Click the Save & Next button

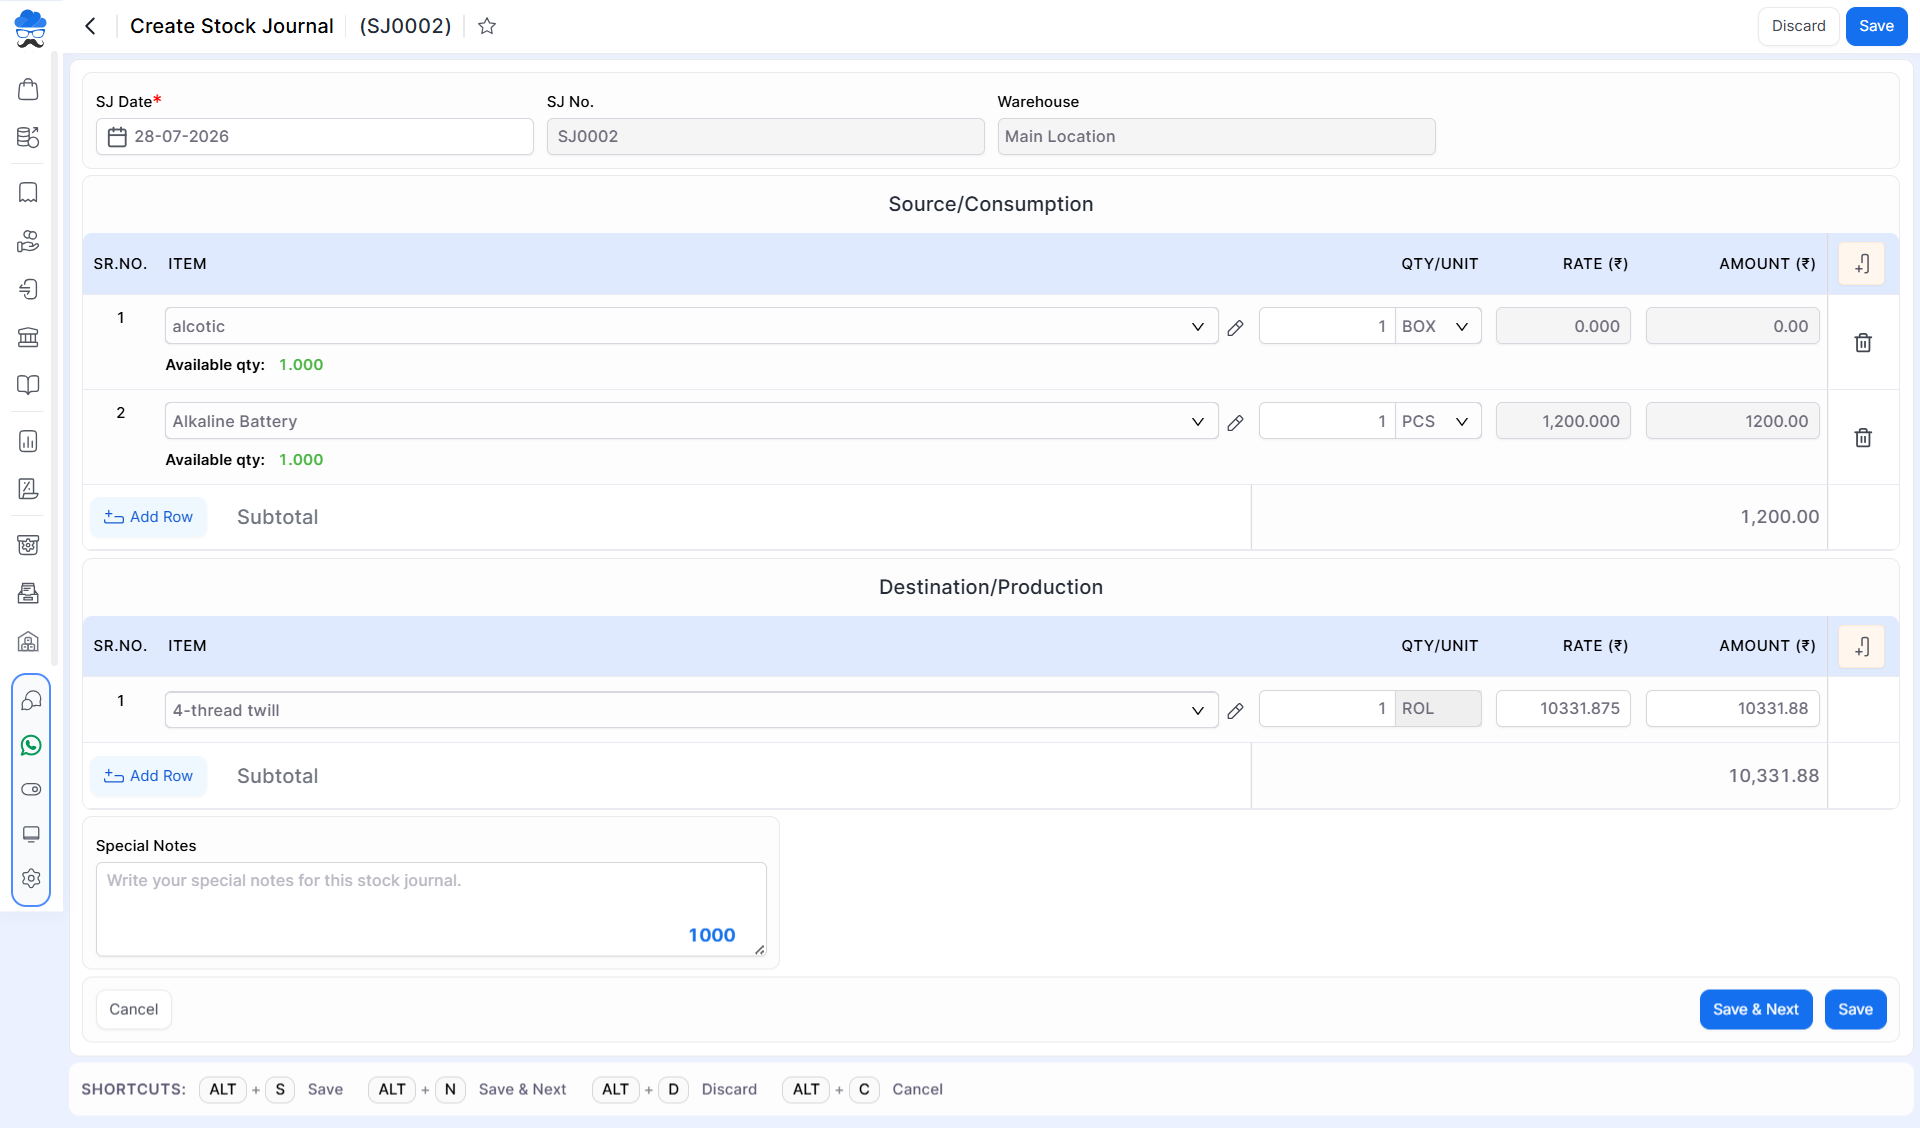(1756, 1010)
